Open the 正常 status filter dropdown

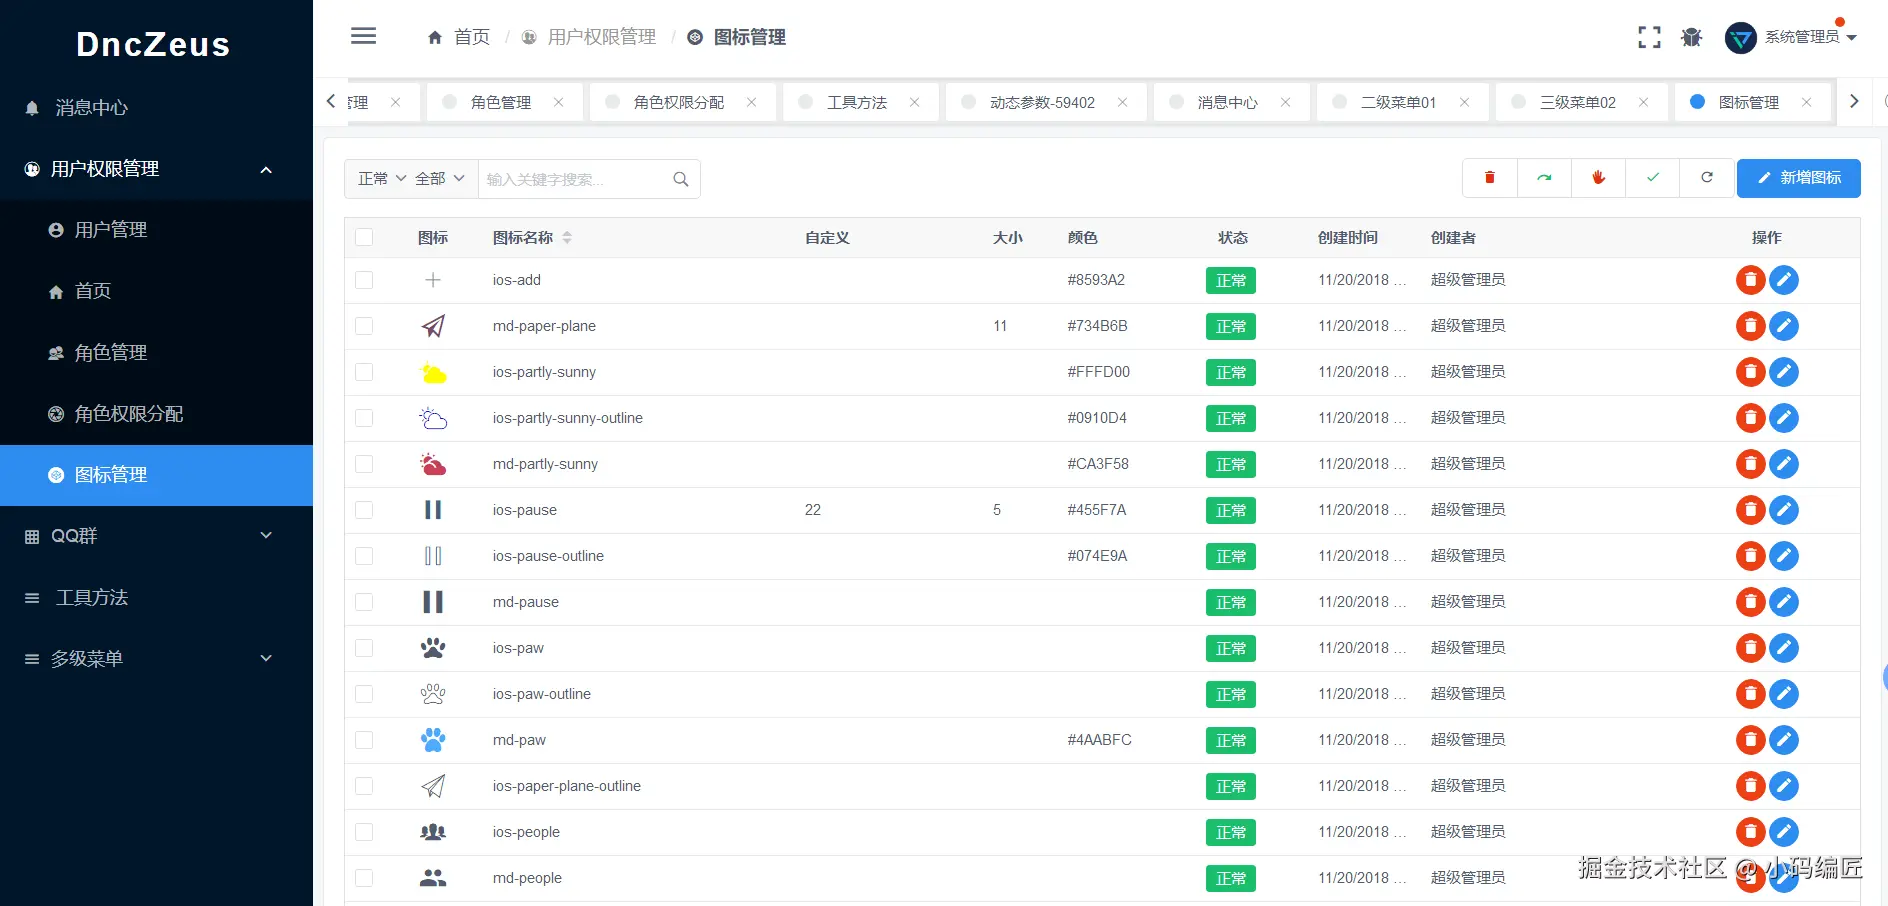coord(381,178)
